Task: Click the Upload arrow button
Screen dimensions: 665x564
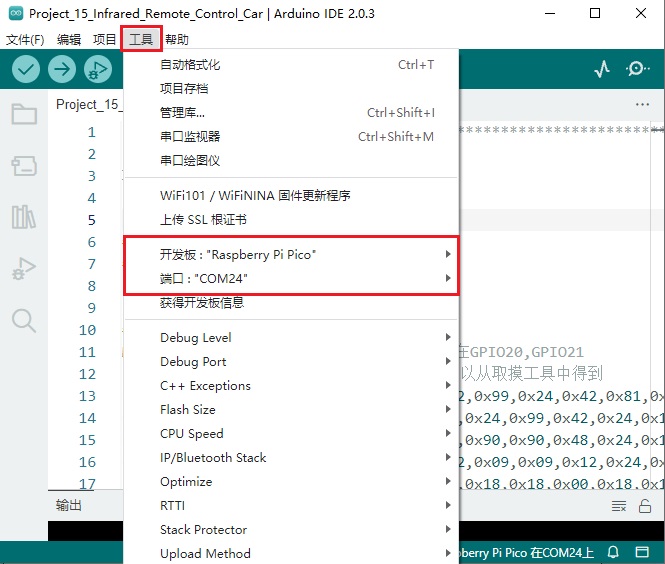Action: (62, 69)
